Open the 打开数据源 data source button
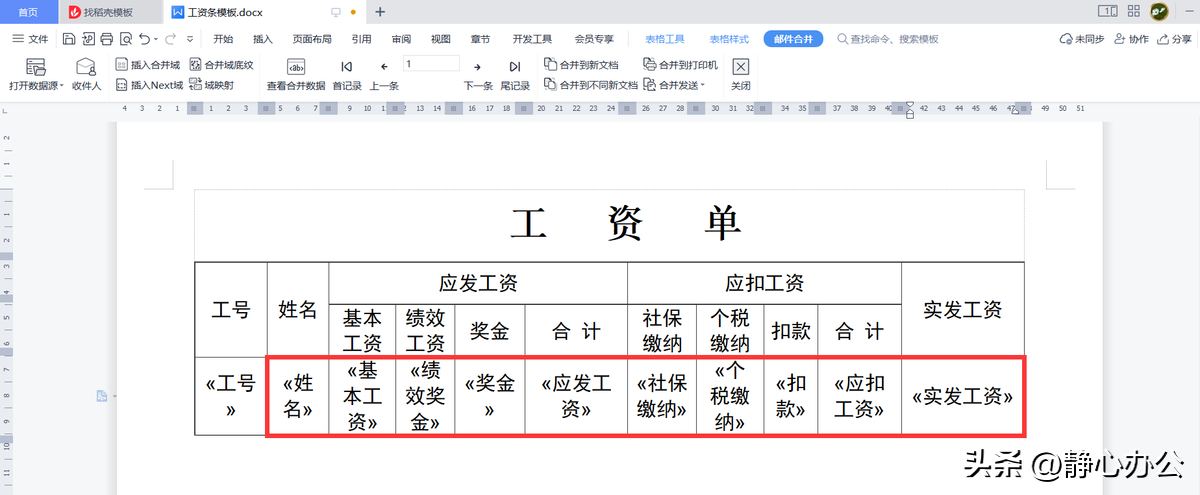Viewport: 1200px width, 495px height. point(36,75)
